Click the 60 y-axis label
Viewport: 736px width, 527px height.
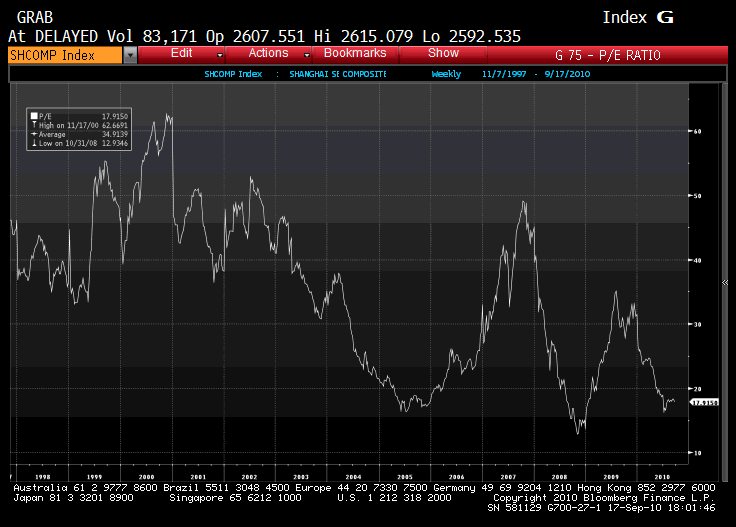pos(698,131)
